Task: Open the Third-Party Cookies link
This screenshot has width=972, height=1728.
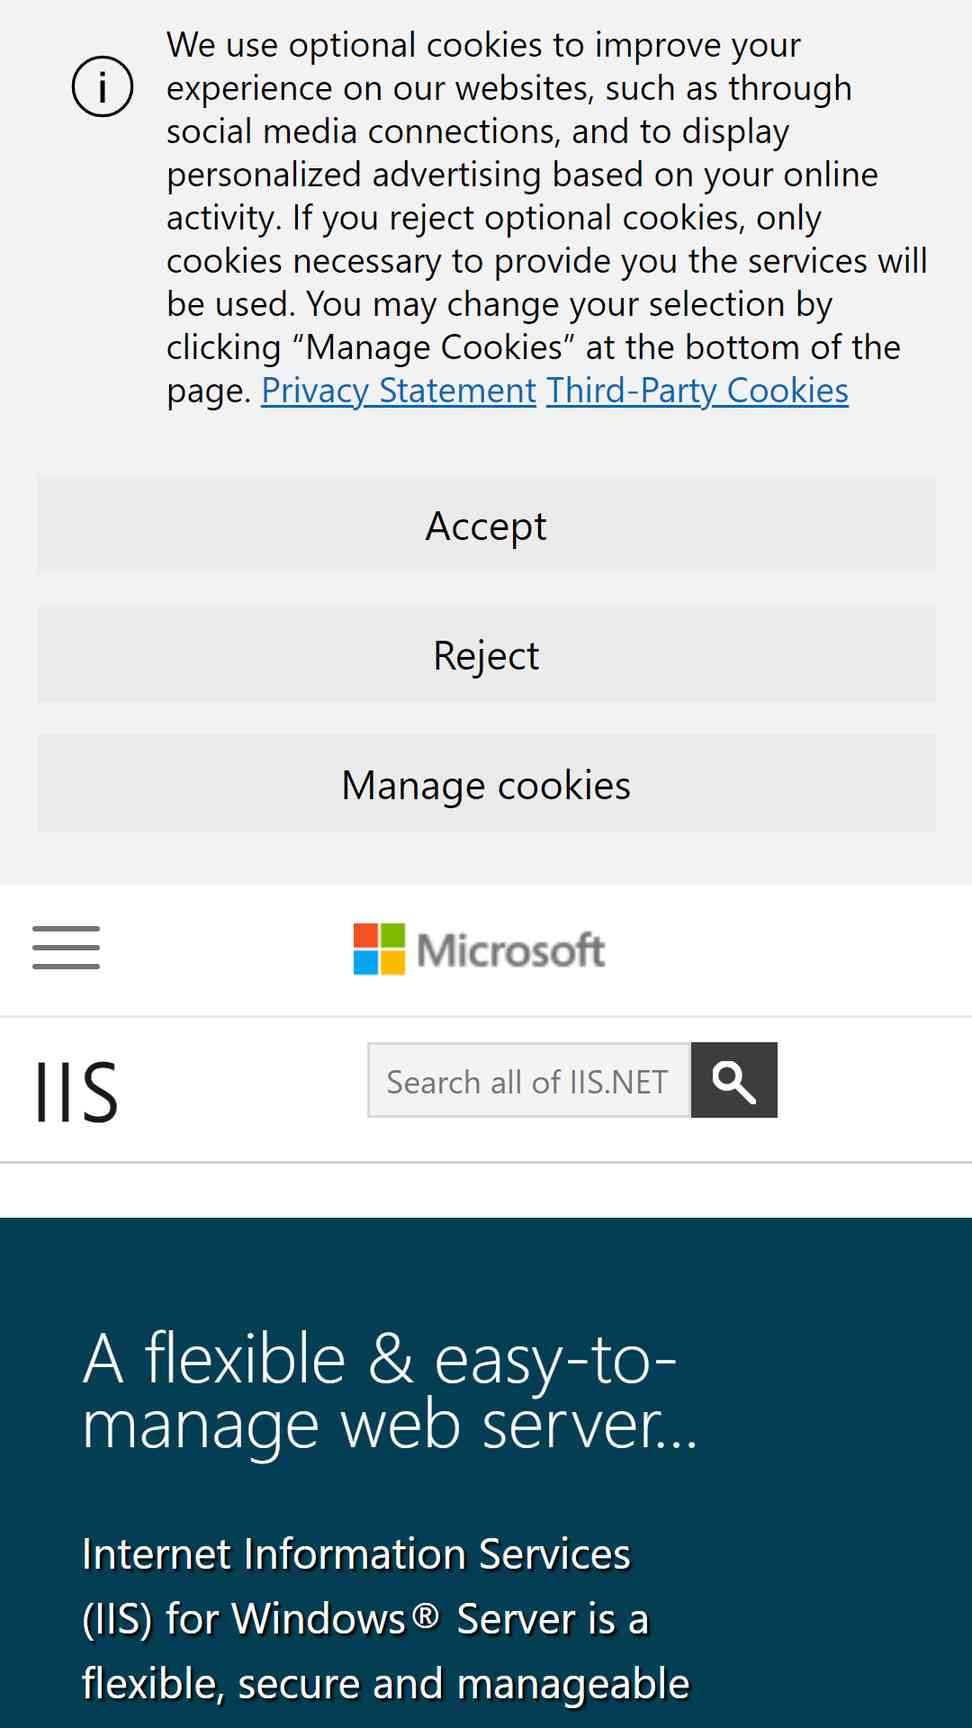Action: click(697, 390)
